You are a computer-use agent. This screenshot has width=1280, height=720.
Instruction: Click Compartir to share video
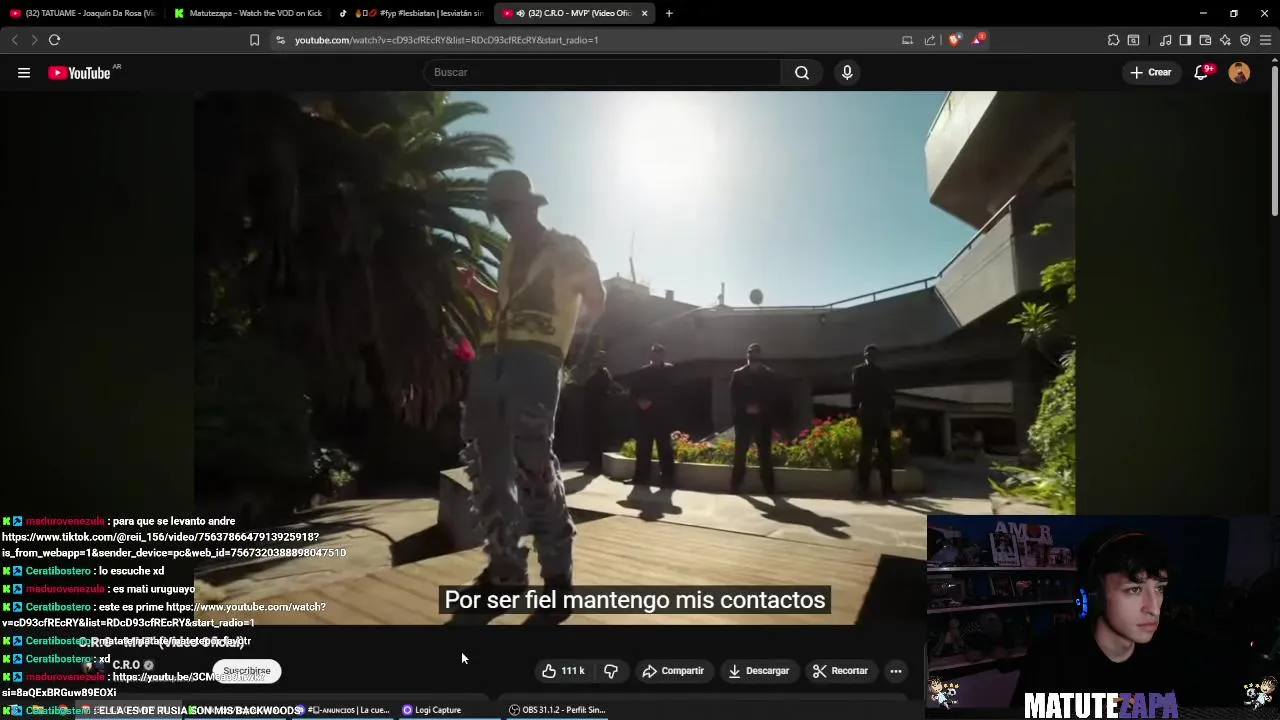pos(673,671)
